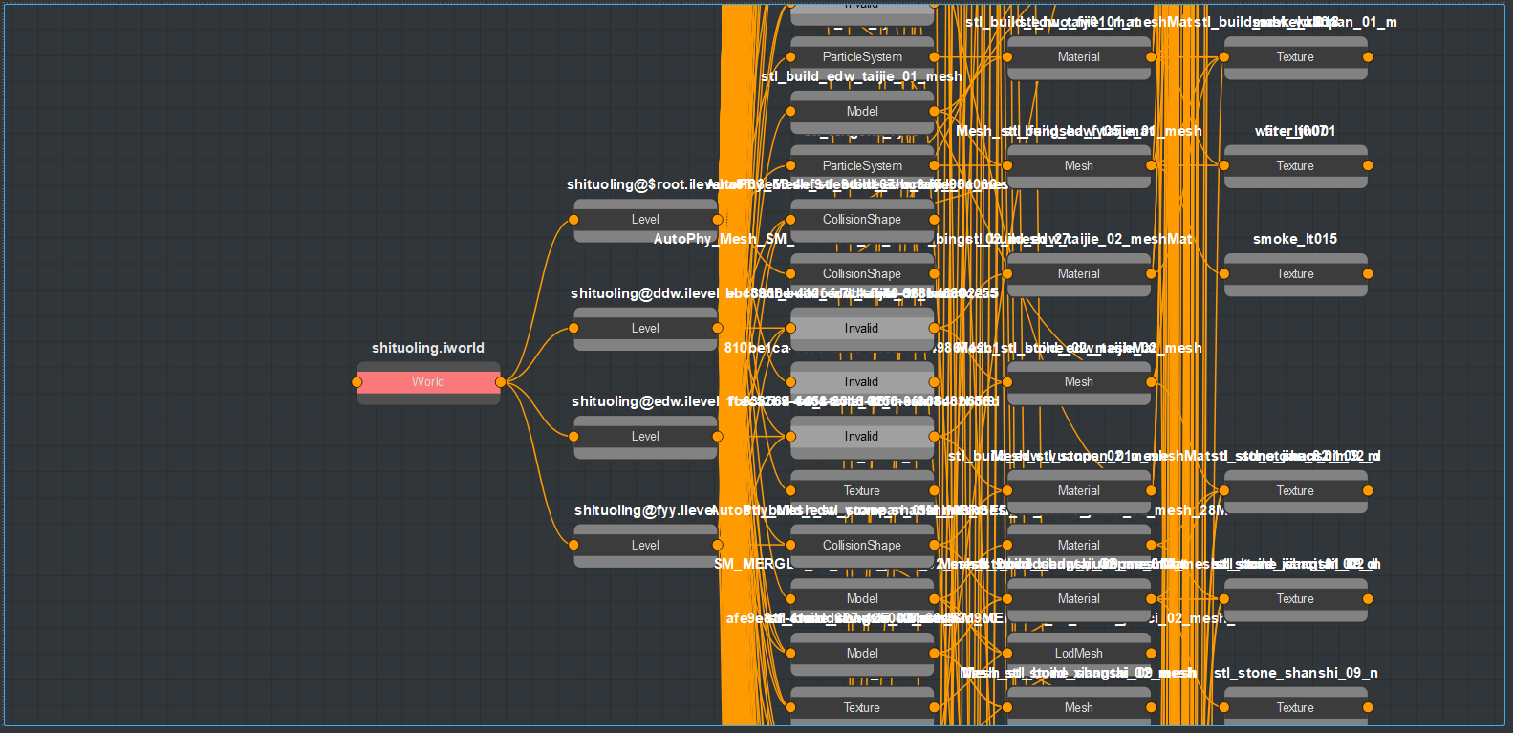This screenshot has width=1513, height=733.
Task: Select the smoke_lt015 Texture node
Action: [1295, 274]
